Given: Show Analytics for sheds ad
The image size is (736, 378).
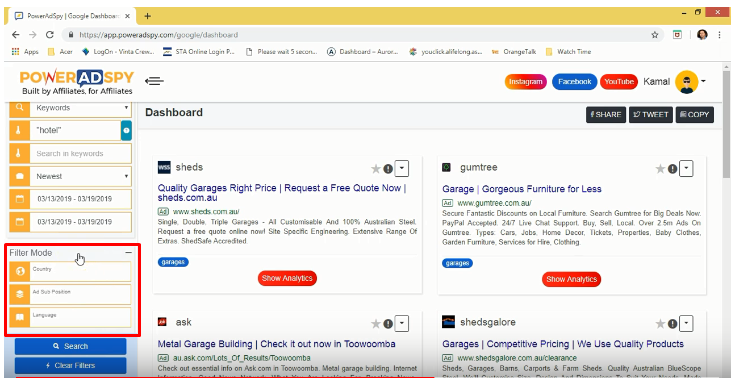Looking at the screenshot, I should (x=287, y=278).
